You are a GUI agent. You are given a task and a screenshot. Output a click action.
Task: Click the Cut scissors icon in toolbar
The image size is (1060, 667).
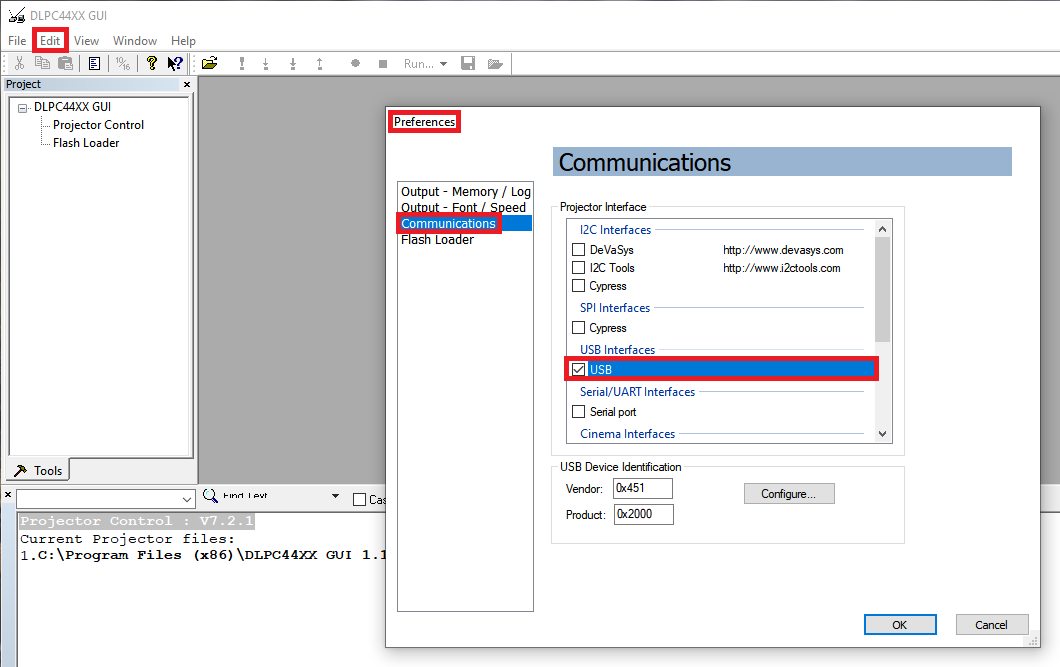click(x=19, y=64)
